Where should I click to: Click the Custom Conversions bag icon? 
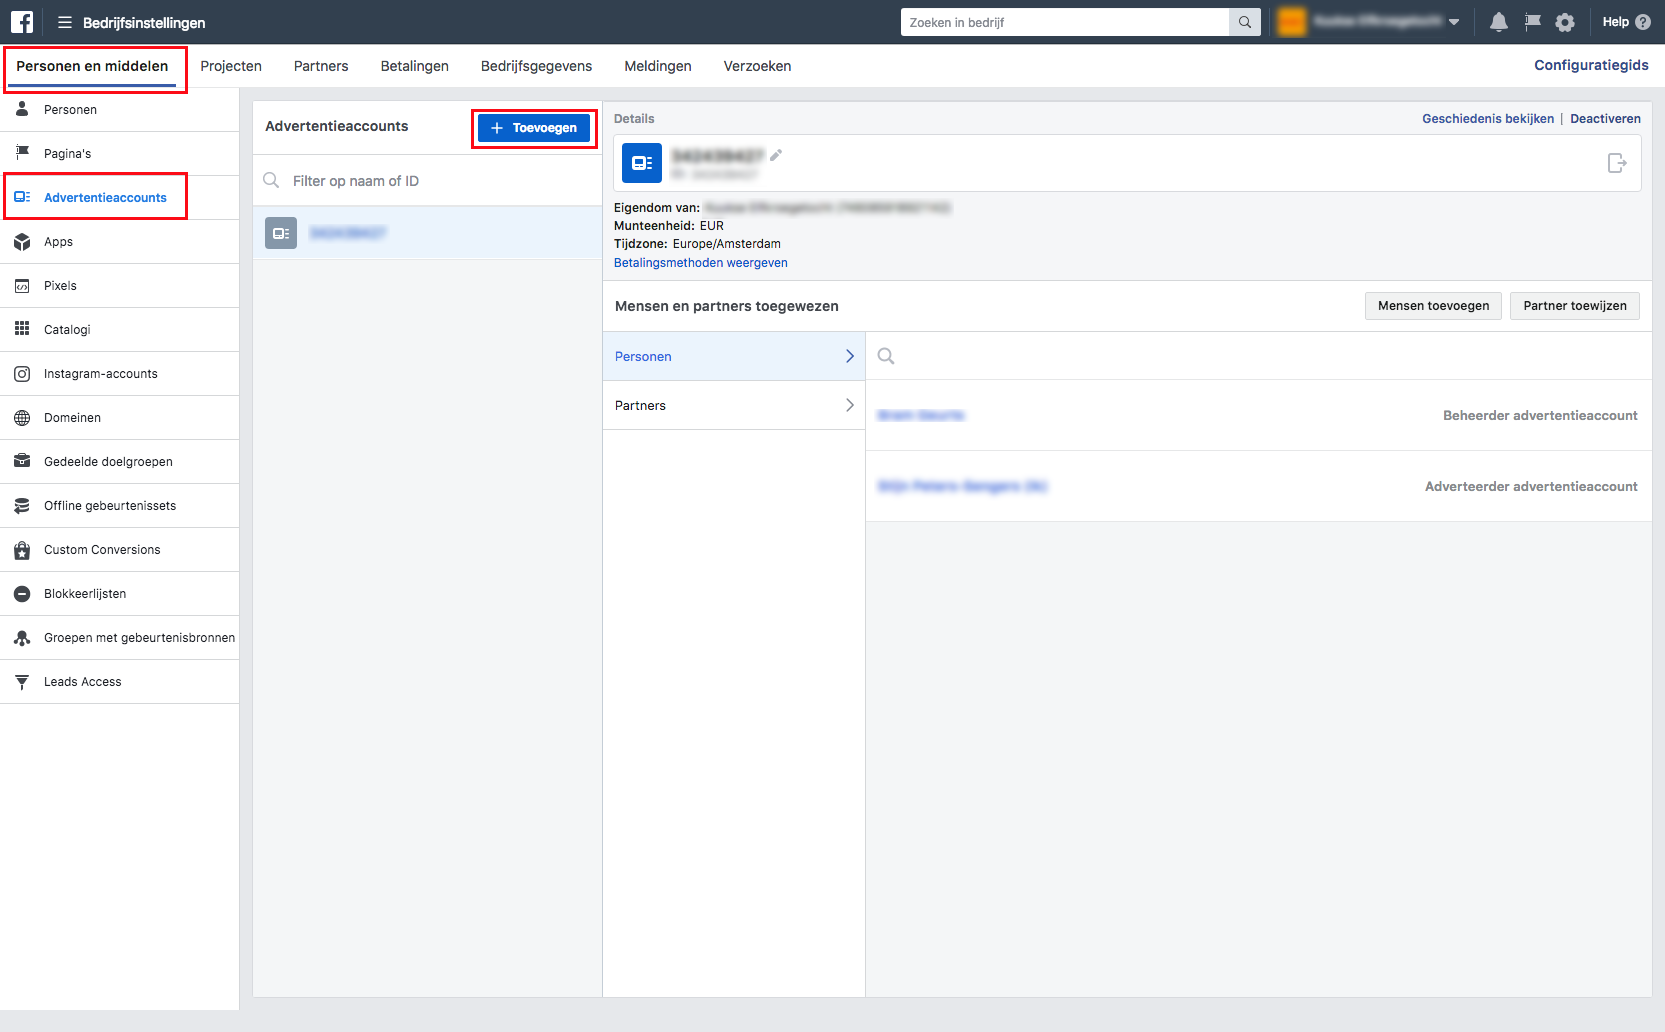[x=22, y=549]
